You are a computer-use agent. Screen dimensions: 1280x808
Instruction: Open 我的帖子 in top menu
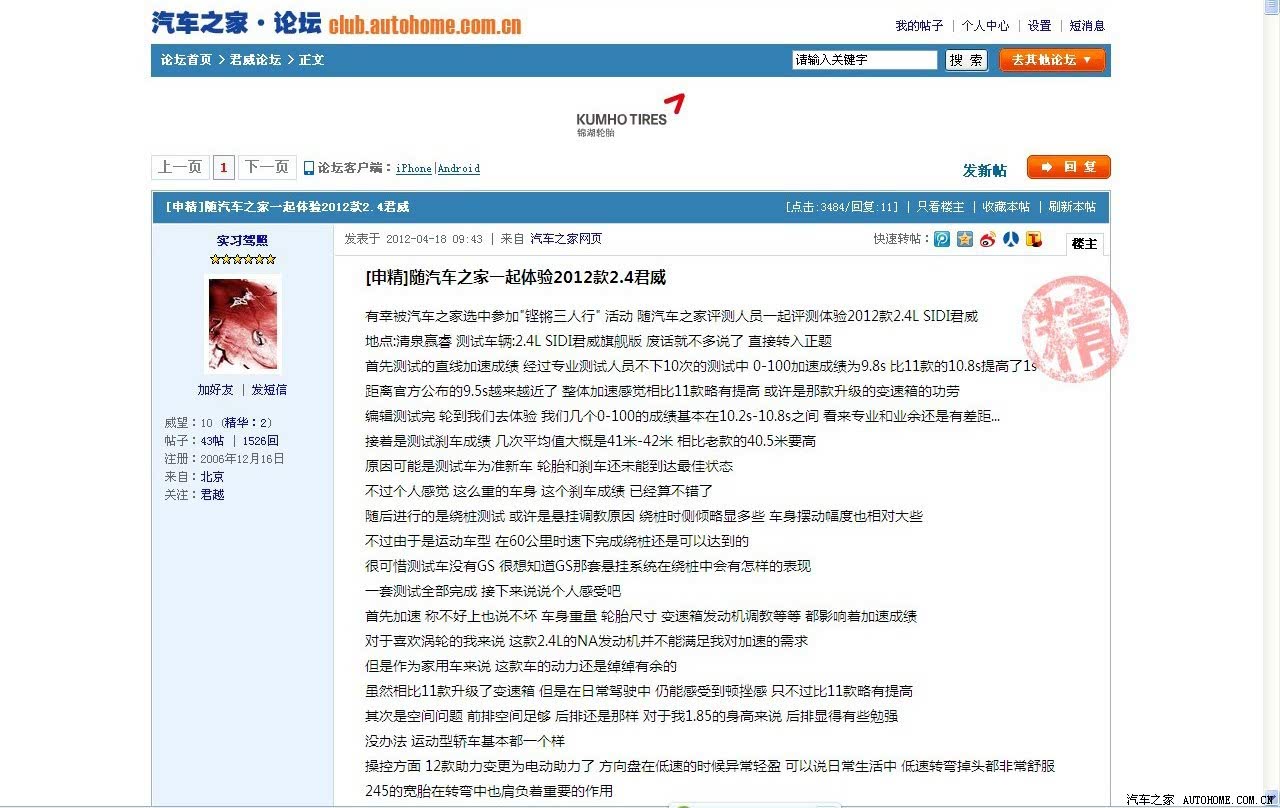[919, 26]
